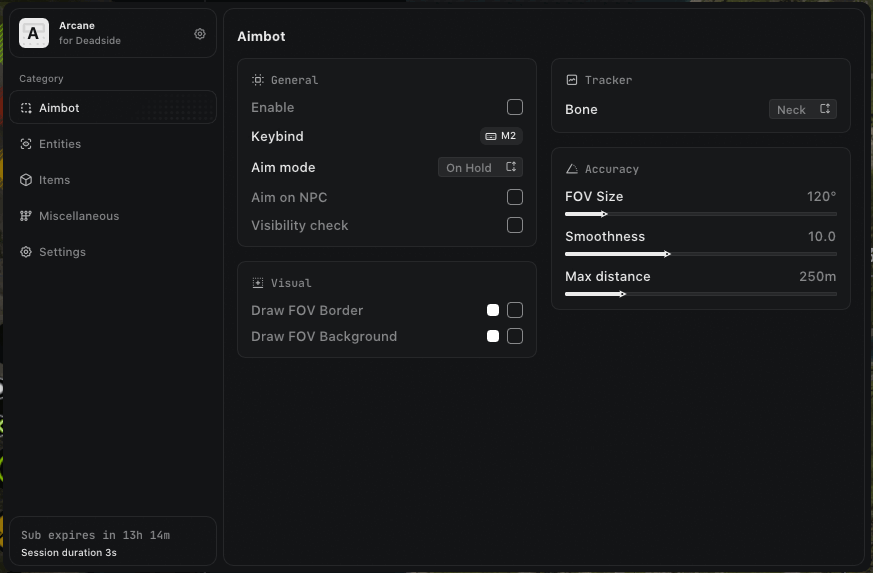Open the Aim mode "On Hold" dropdown

point(481,167)
